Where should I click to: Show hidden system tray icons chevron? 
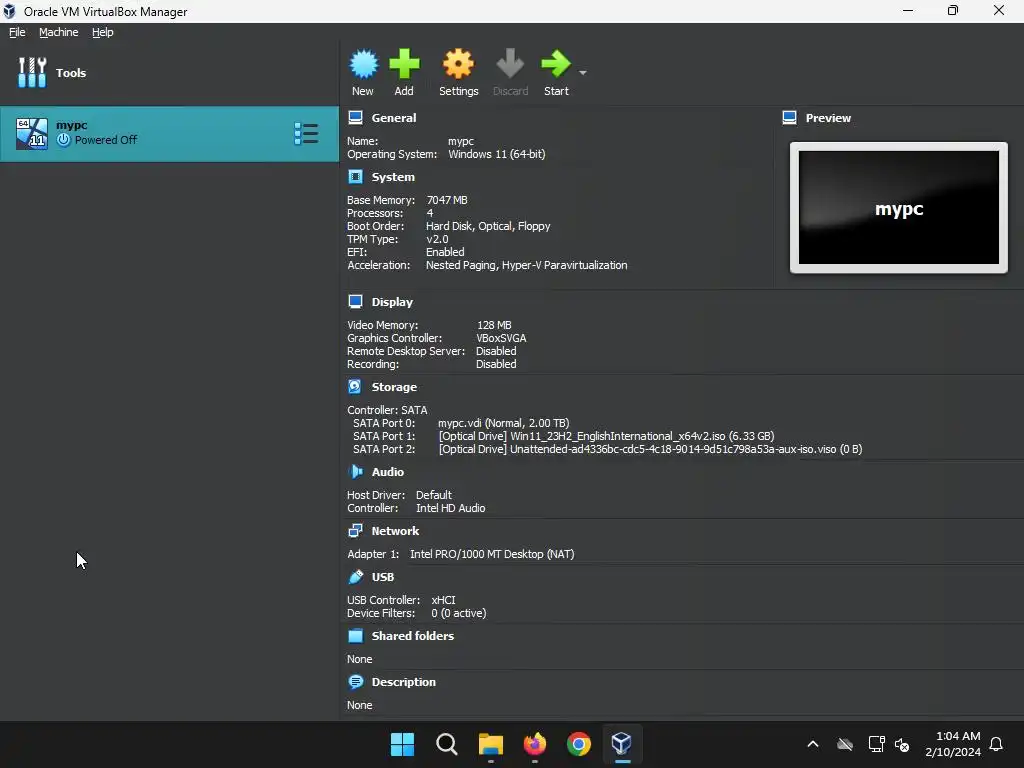point(813,744)
